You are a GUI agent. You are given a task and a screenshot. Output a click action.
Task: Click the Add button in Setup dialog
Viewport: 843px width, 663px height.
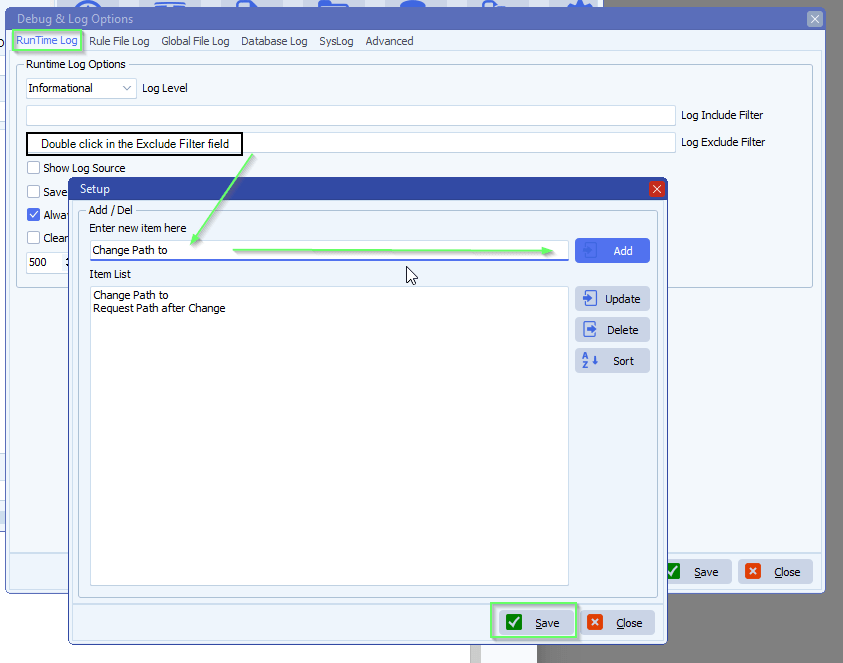[612, 251]
